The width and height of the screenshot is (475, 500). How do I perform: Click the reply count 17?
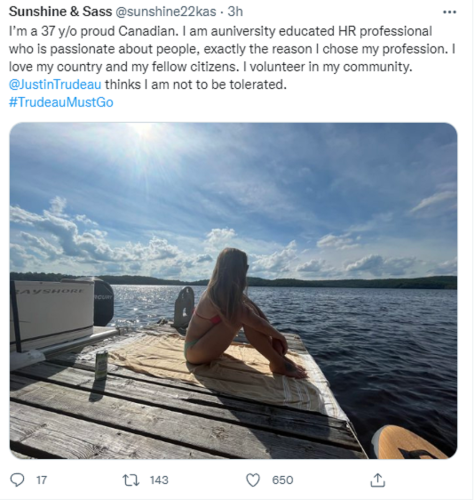(41, 480)
